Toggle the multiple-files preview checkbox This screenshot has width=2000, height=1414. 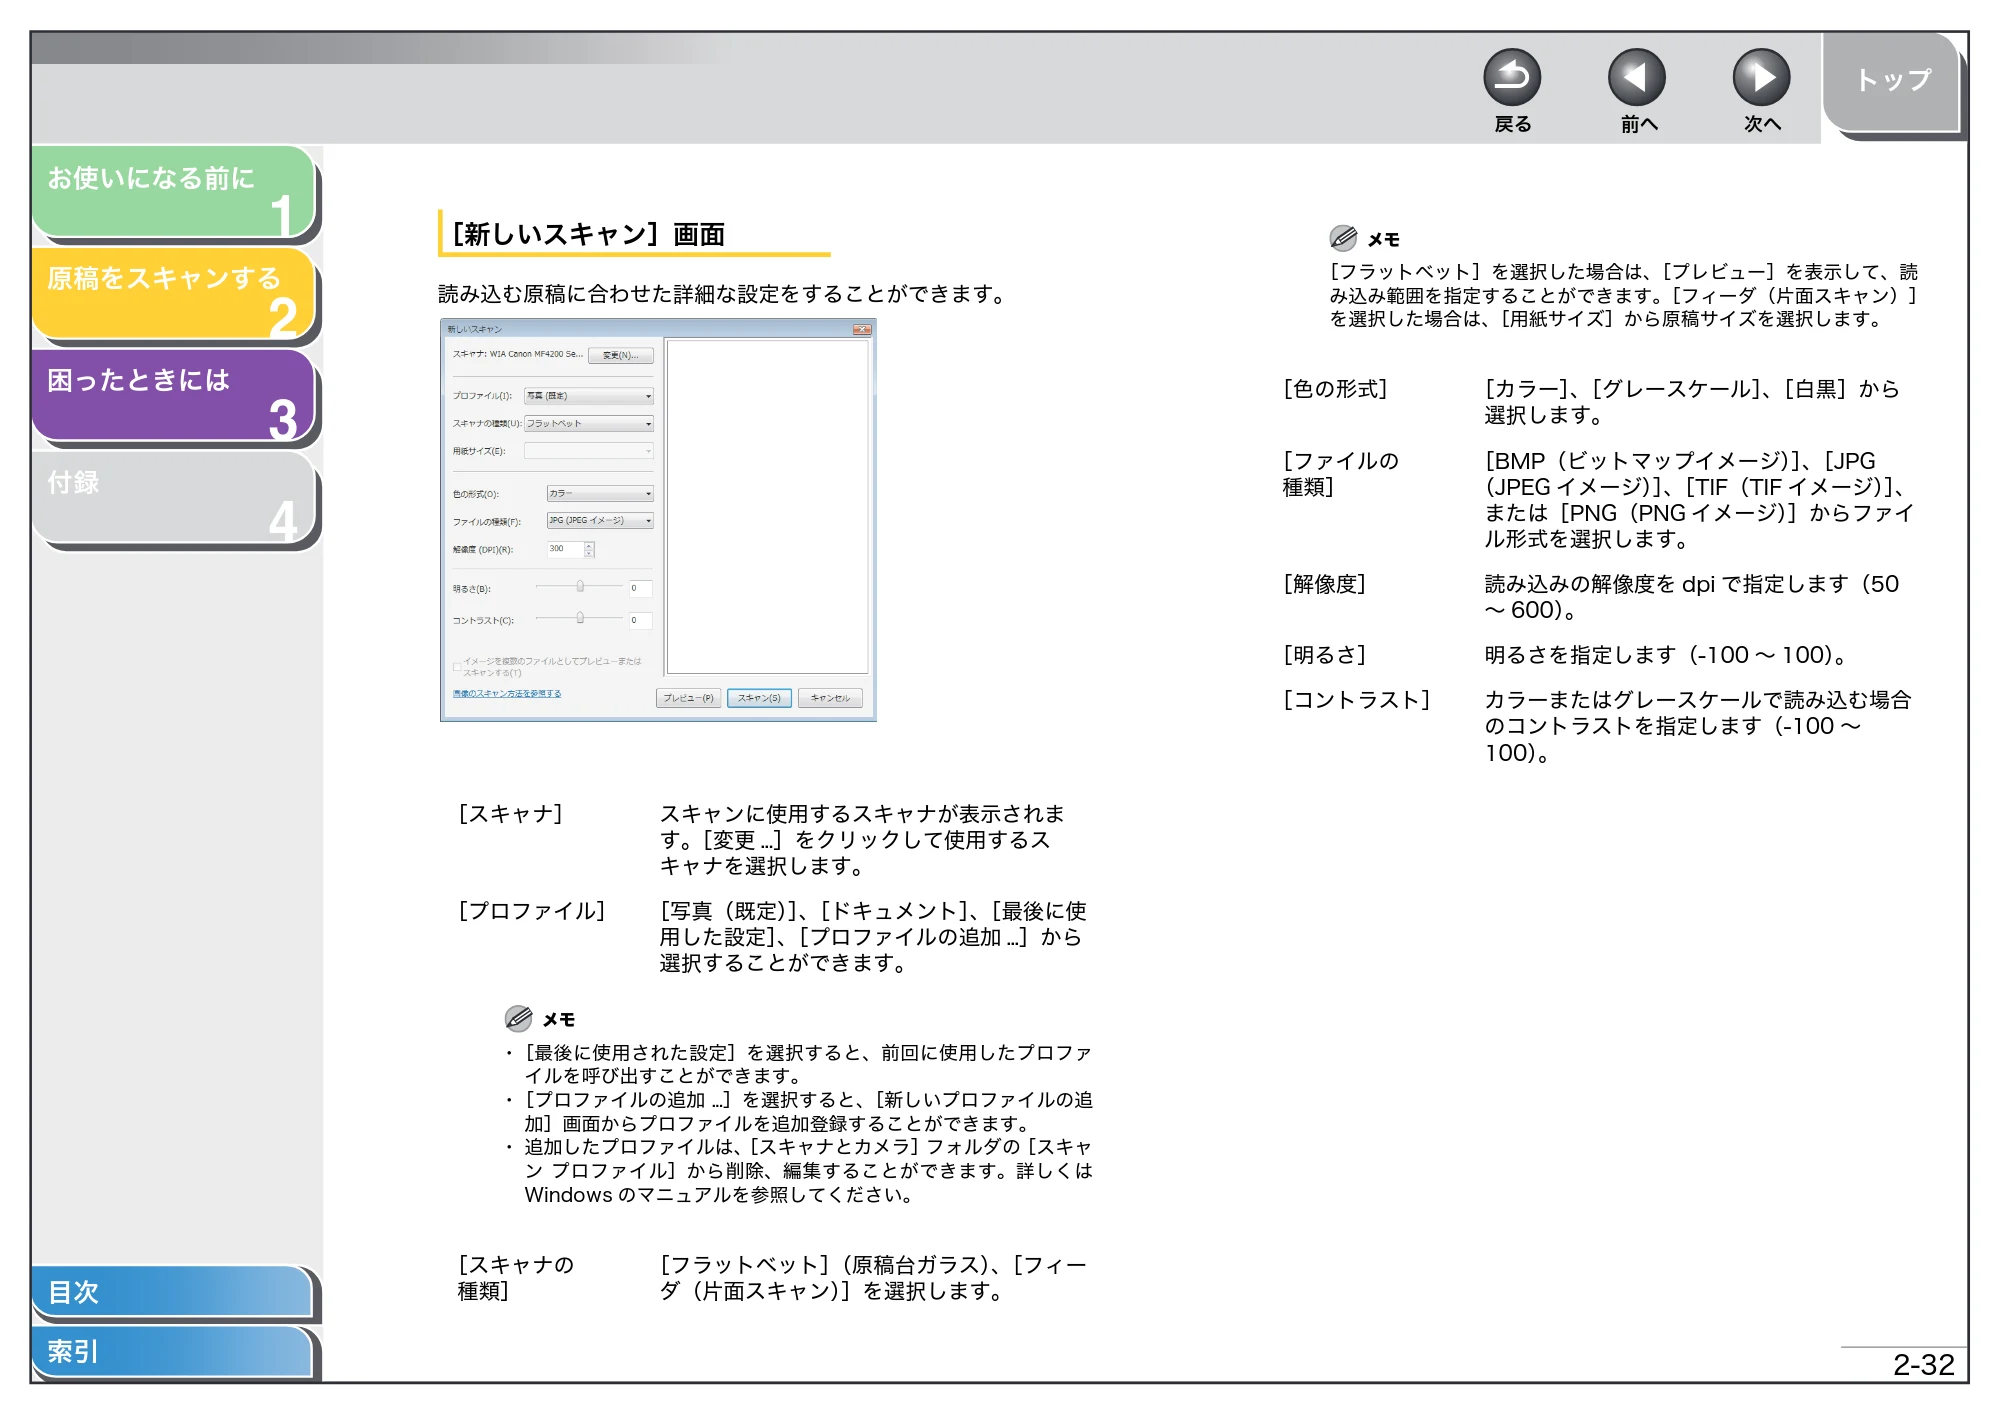click(x=457, y=666)
